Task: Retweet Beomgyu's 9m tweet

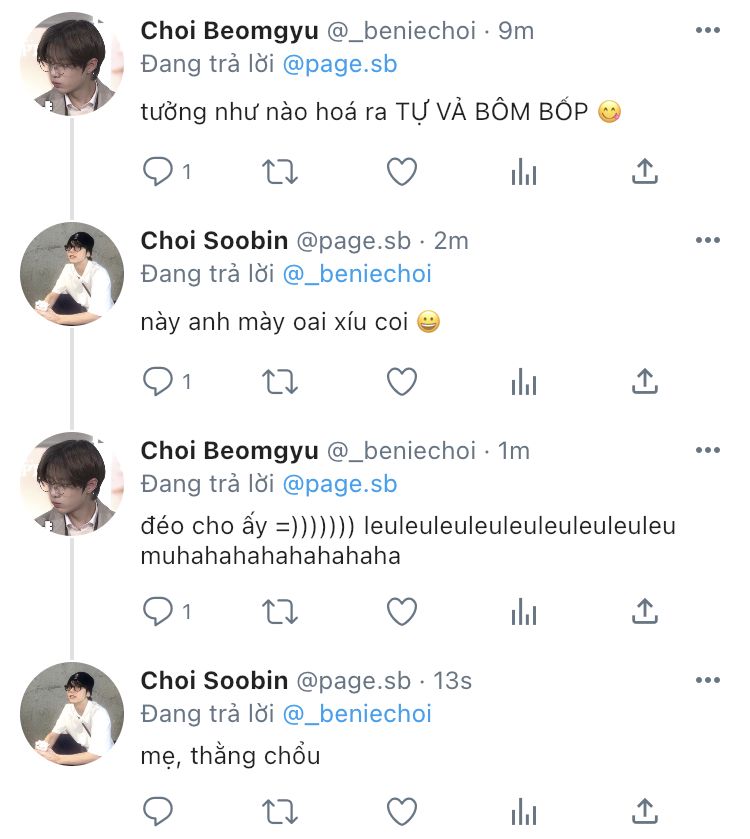Action: [280, 172]
